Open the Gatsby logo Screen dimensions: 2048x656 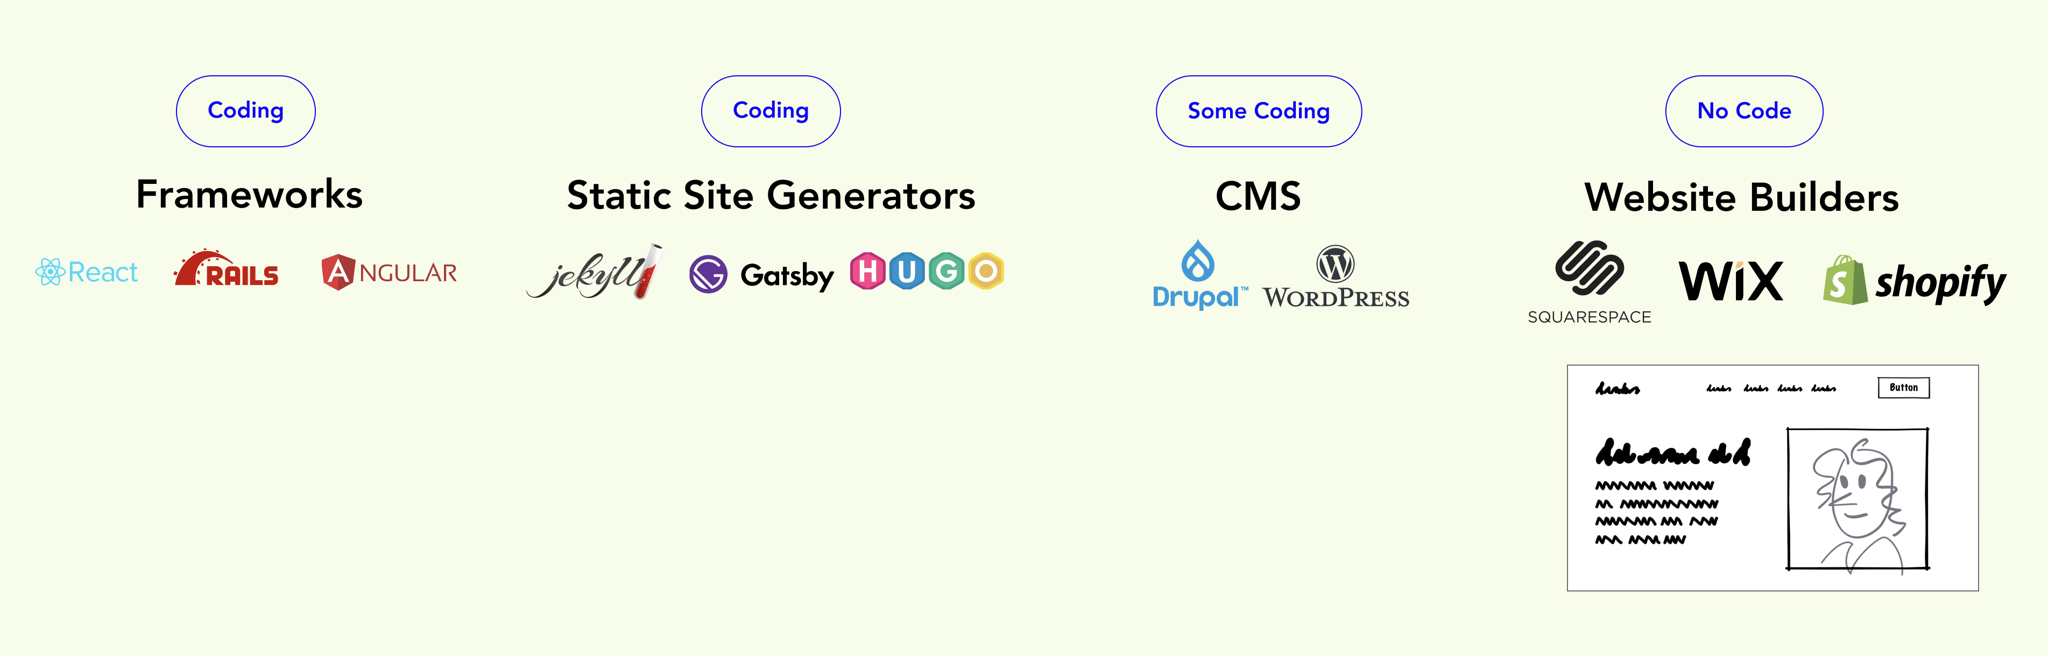tap(762, 274)
